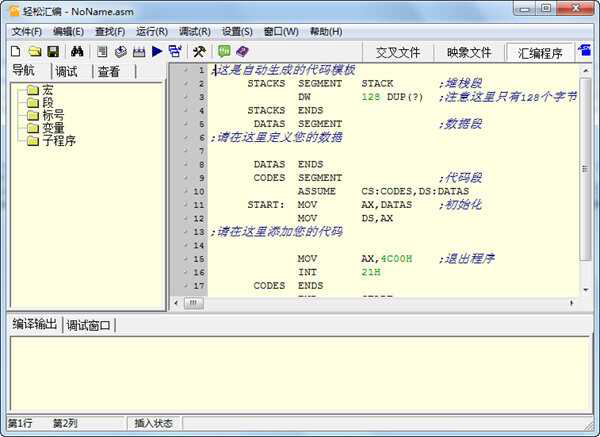Screen dimensions: 600x437
Task: Click the editor horizontal scrollbar right arrow
Action: click(572, 303)
